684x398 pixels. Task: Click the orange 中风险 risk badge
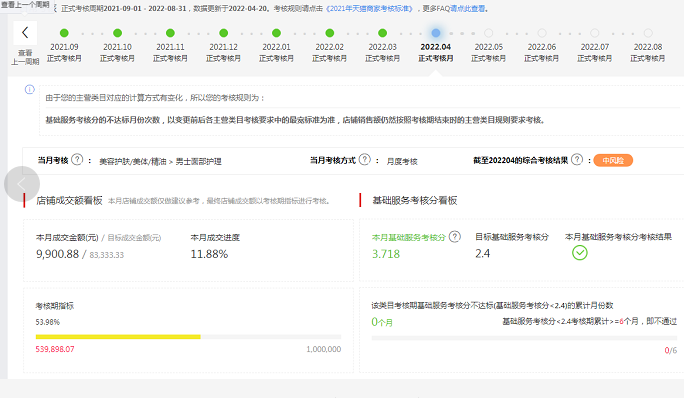tap(613, 161)
